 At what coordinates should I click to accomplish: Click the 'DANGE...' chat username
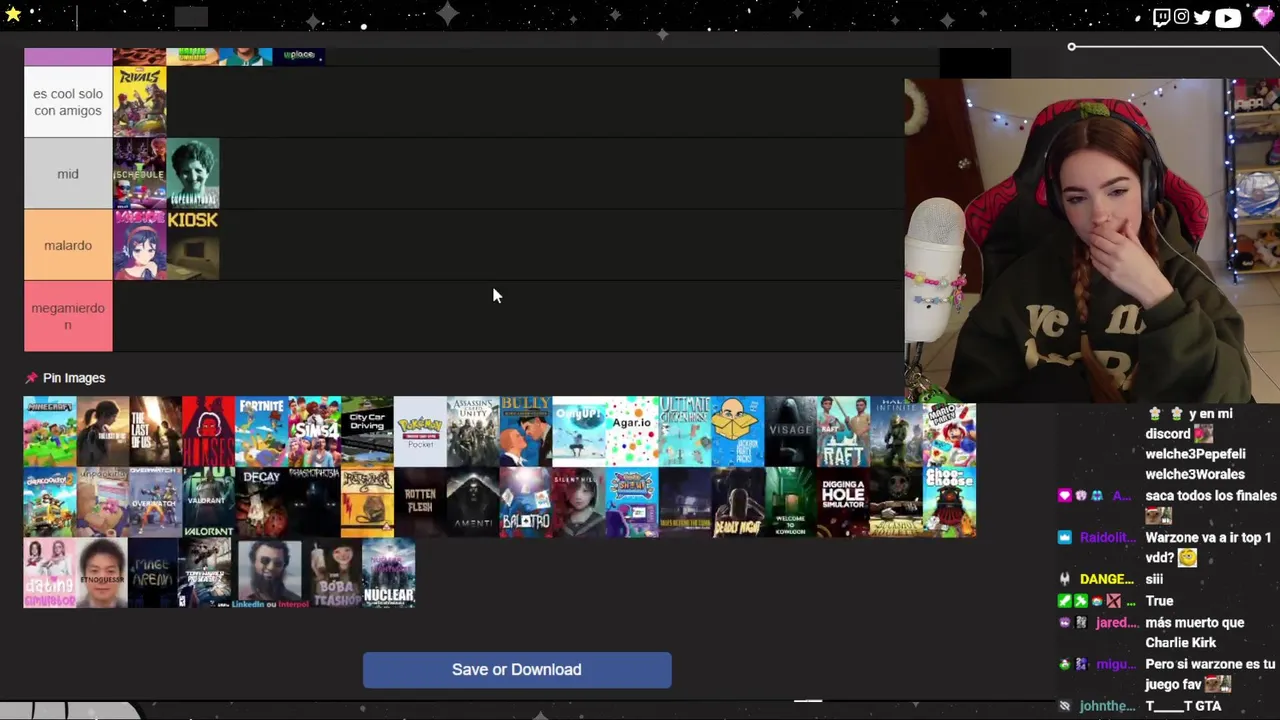pos(1107,579)
